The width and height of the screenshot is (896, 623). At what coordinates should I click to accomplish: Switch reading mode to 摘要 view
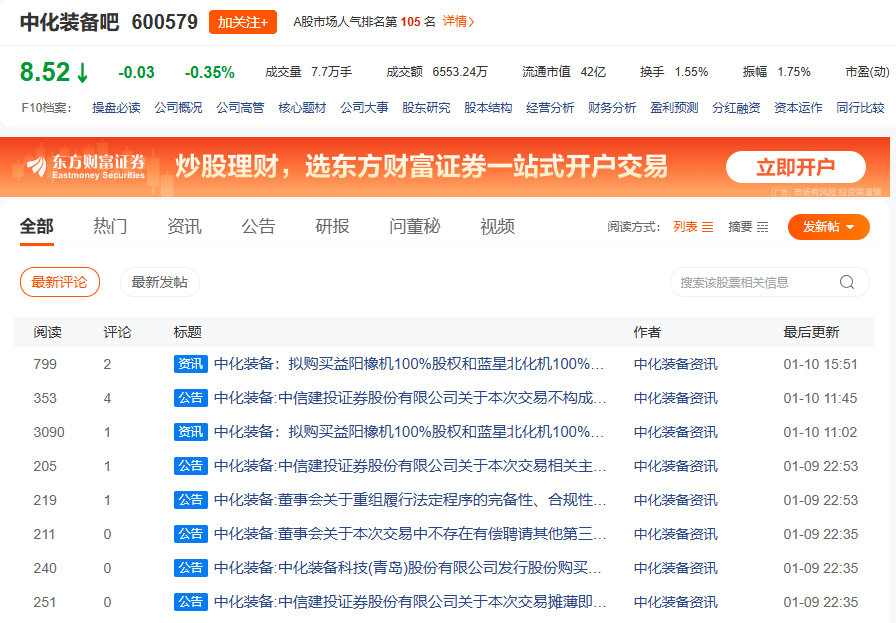pyautogui.click(x=748, y=227)
